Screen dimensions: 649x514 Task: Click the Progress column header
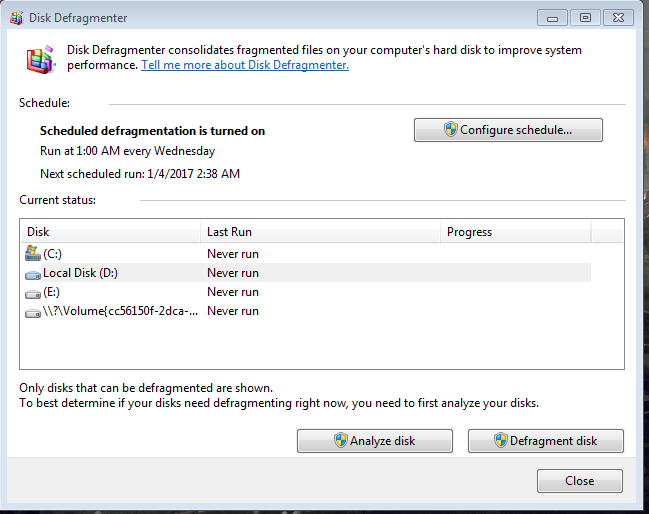(515, 232)
